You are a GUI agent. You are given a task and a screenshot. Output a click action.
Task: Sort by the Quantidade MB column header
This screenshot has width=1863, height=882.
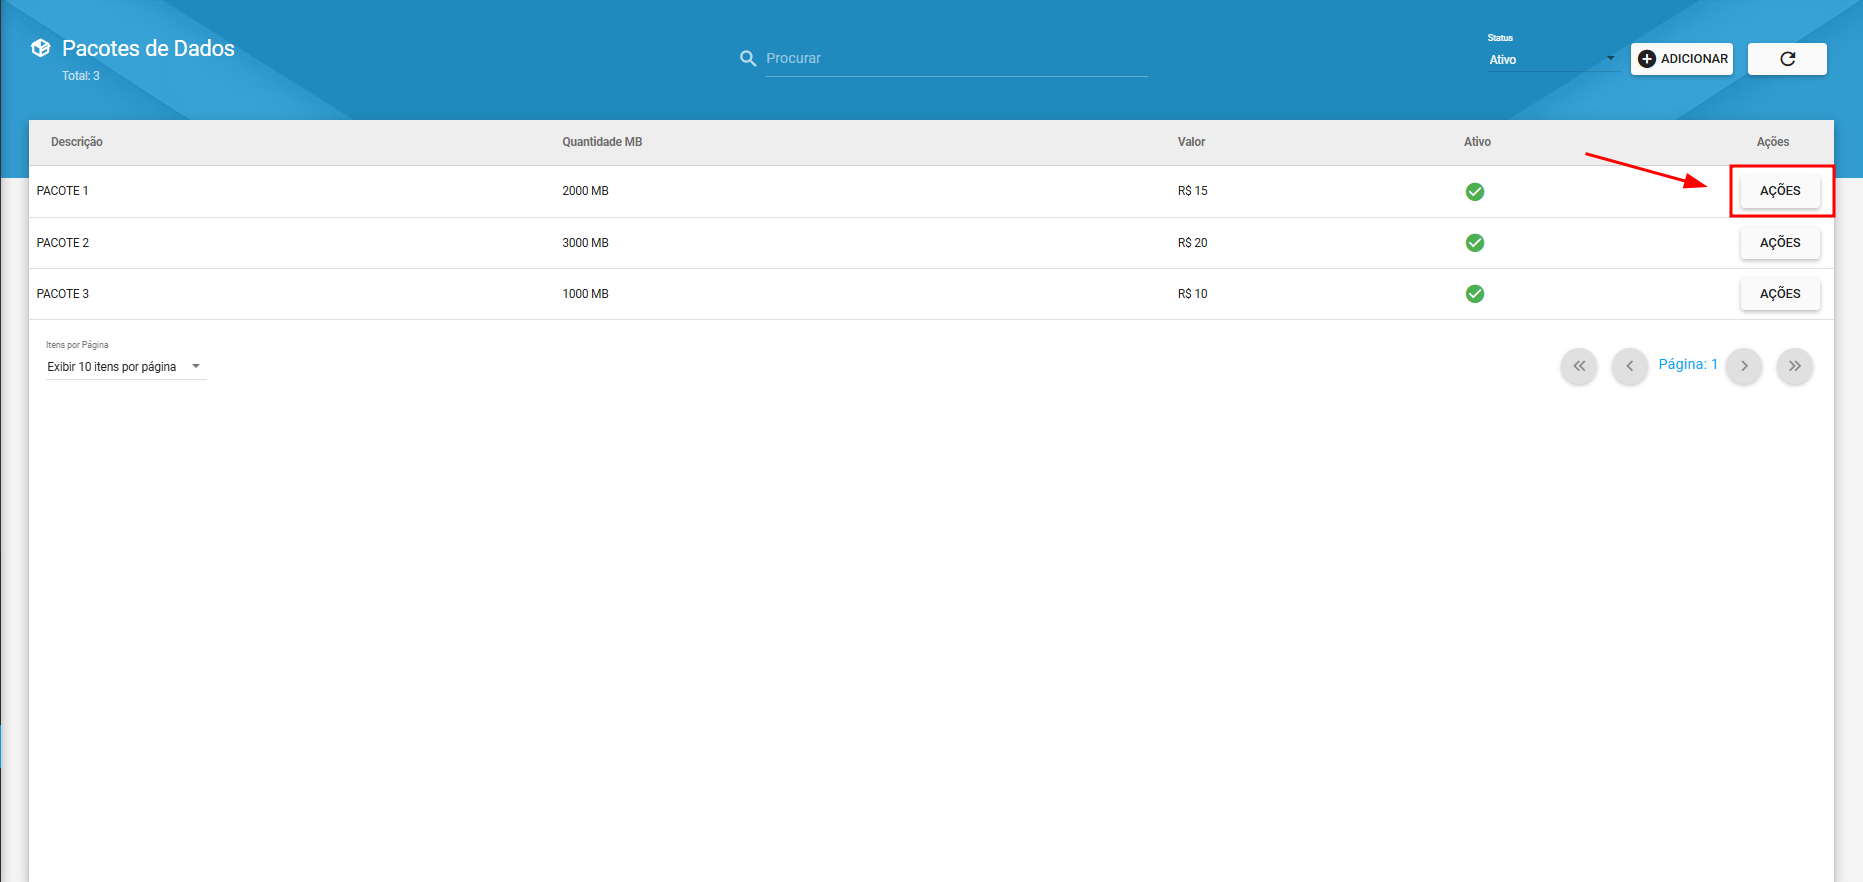602,142
